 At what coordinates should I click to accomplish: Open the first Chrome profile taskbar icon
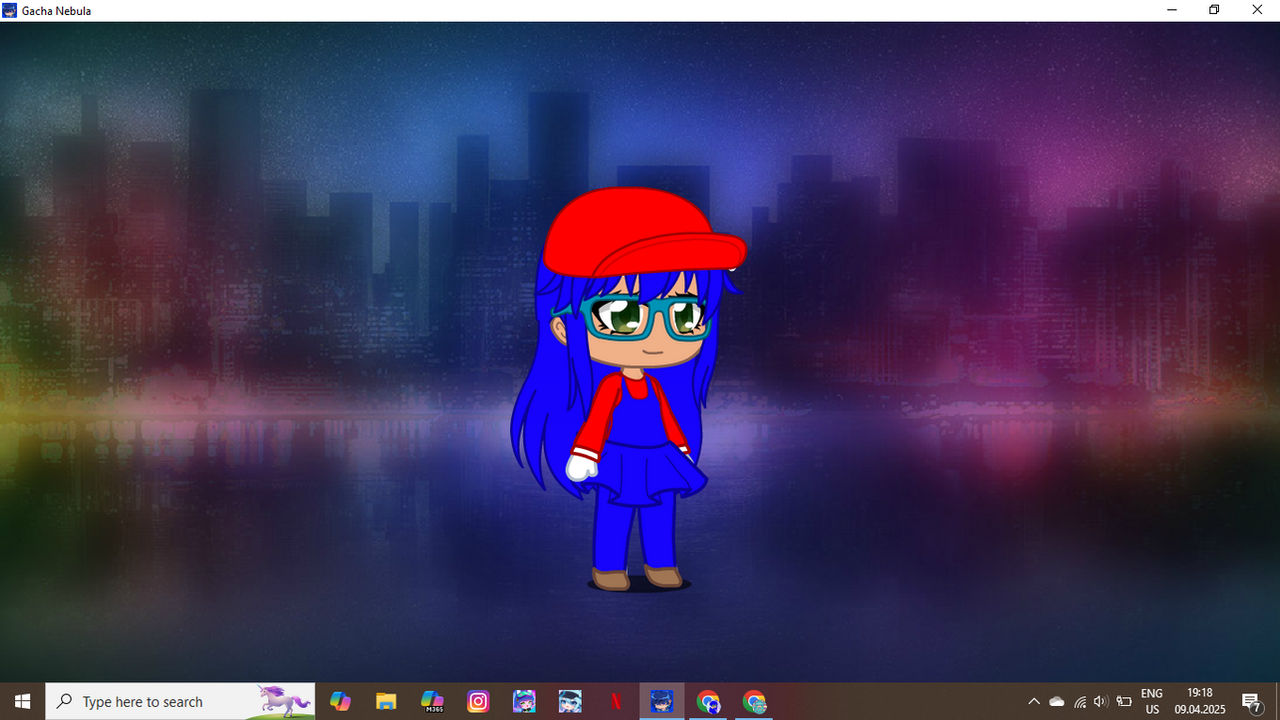[x=708, y=702]
